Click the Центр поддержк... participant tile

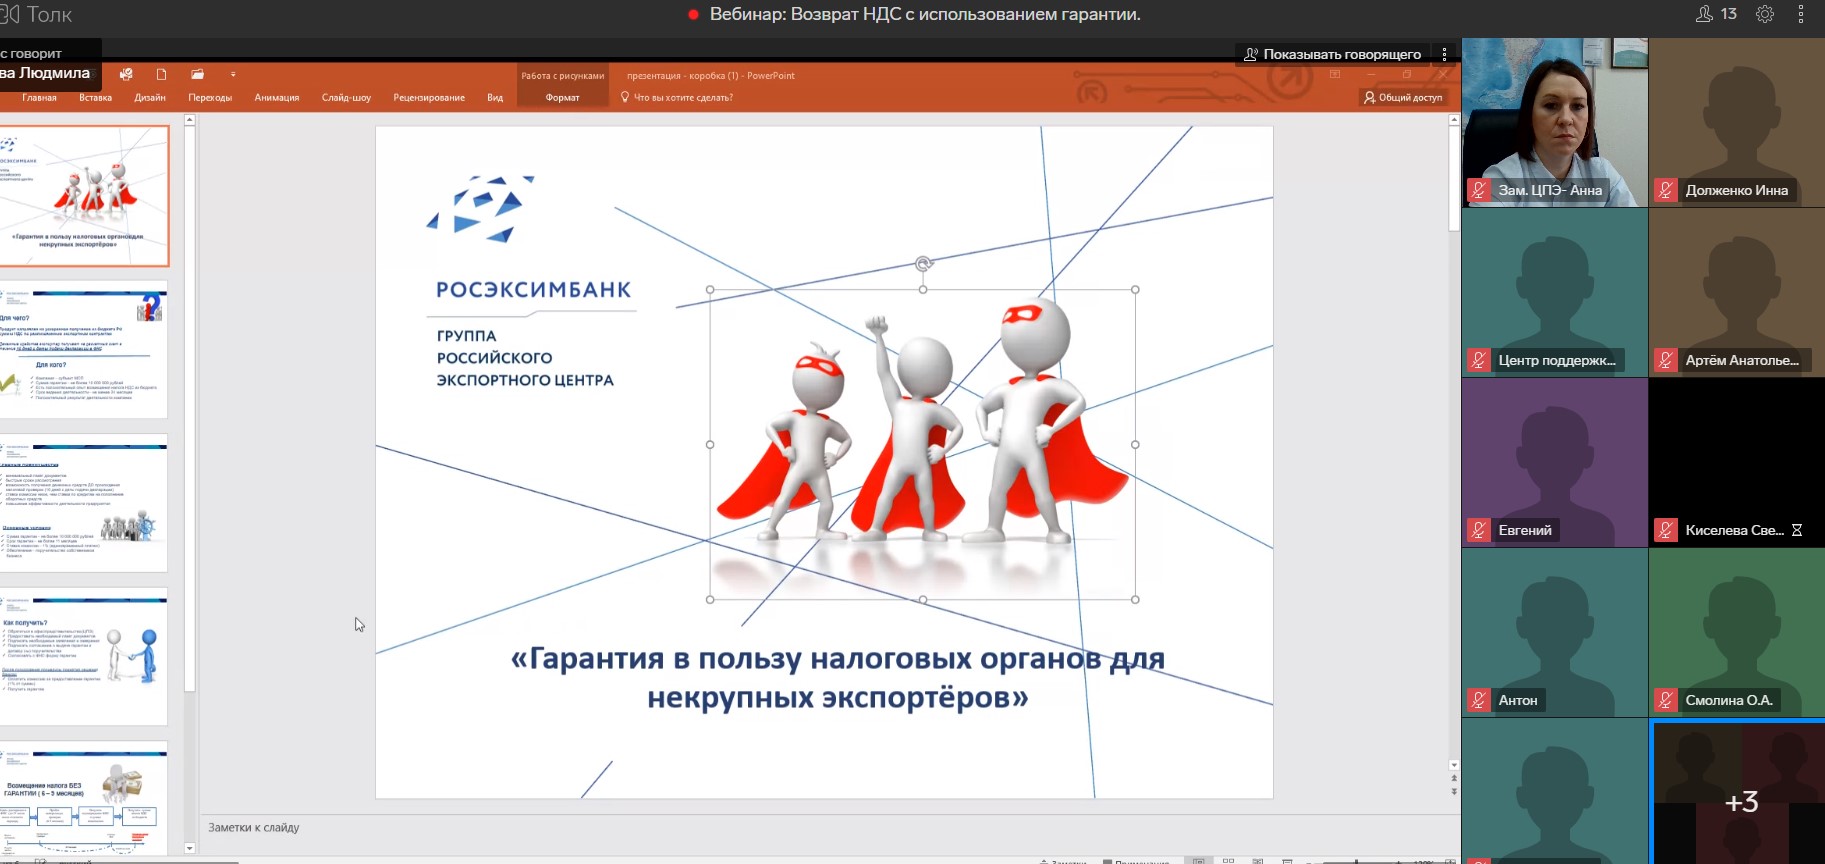(1554, 292)
